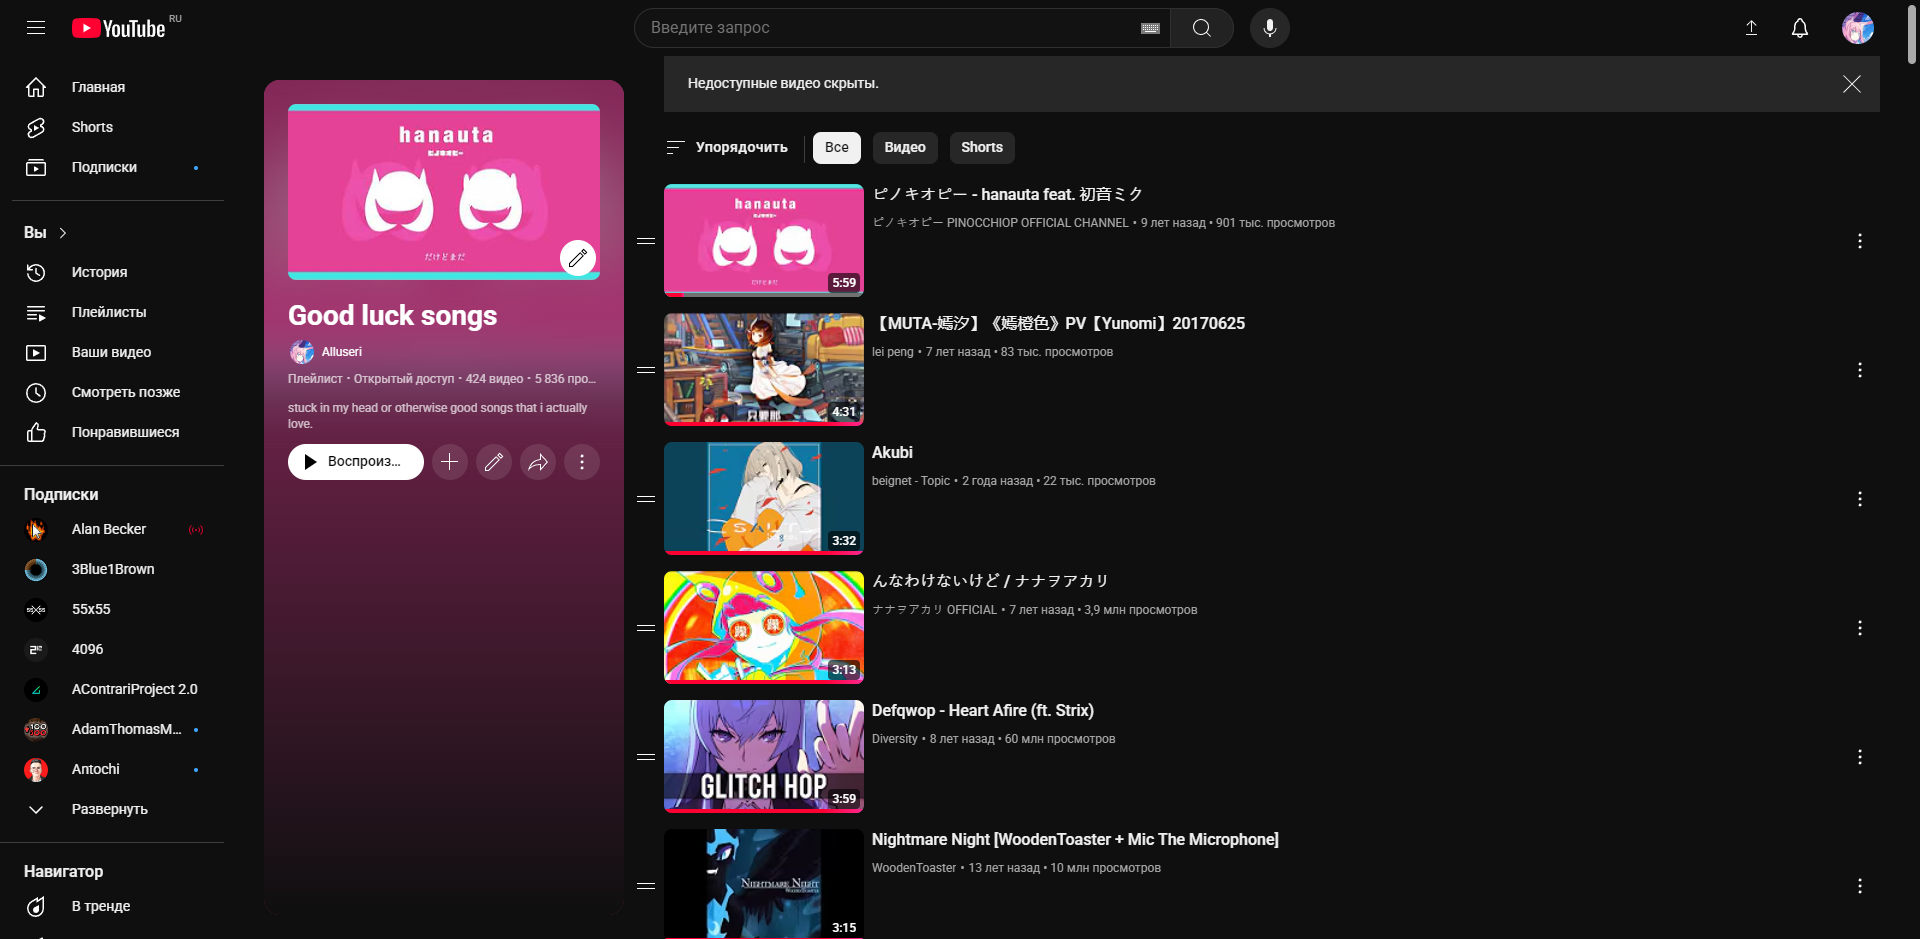The height and width of the screenshot is (939, 1920).
Task: Activate voice search microphone
Action: pyautogui.click(x=1270, y=28)
